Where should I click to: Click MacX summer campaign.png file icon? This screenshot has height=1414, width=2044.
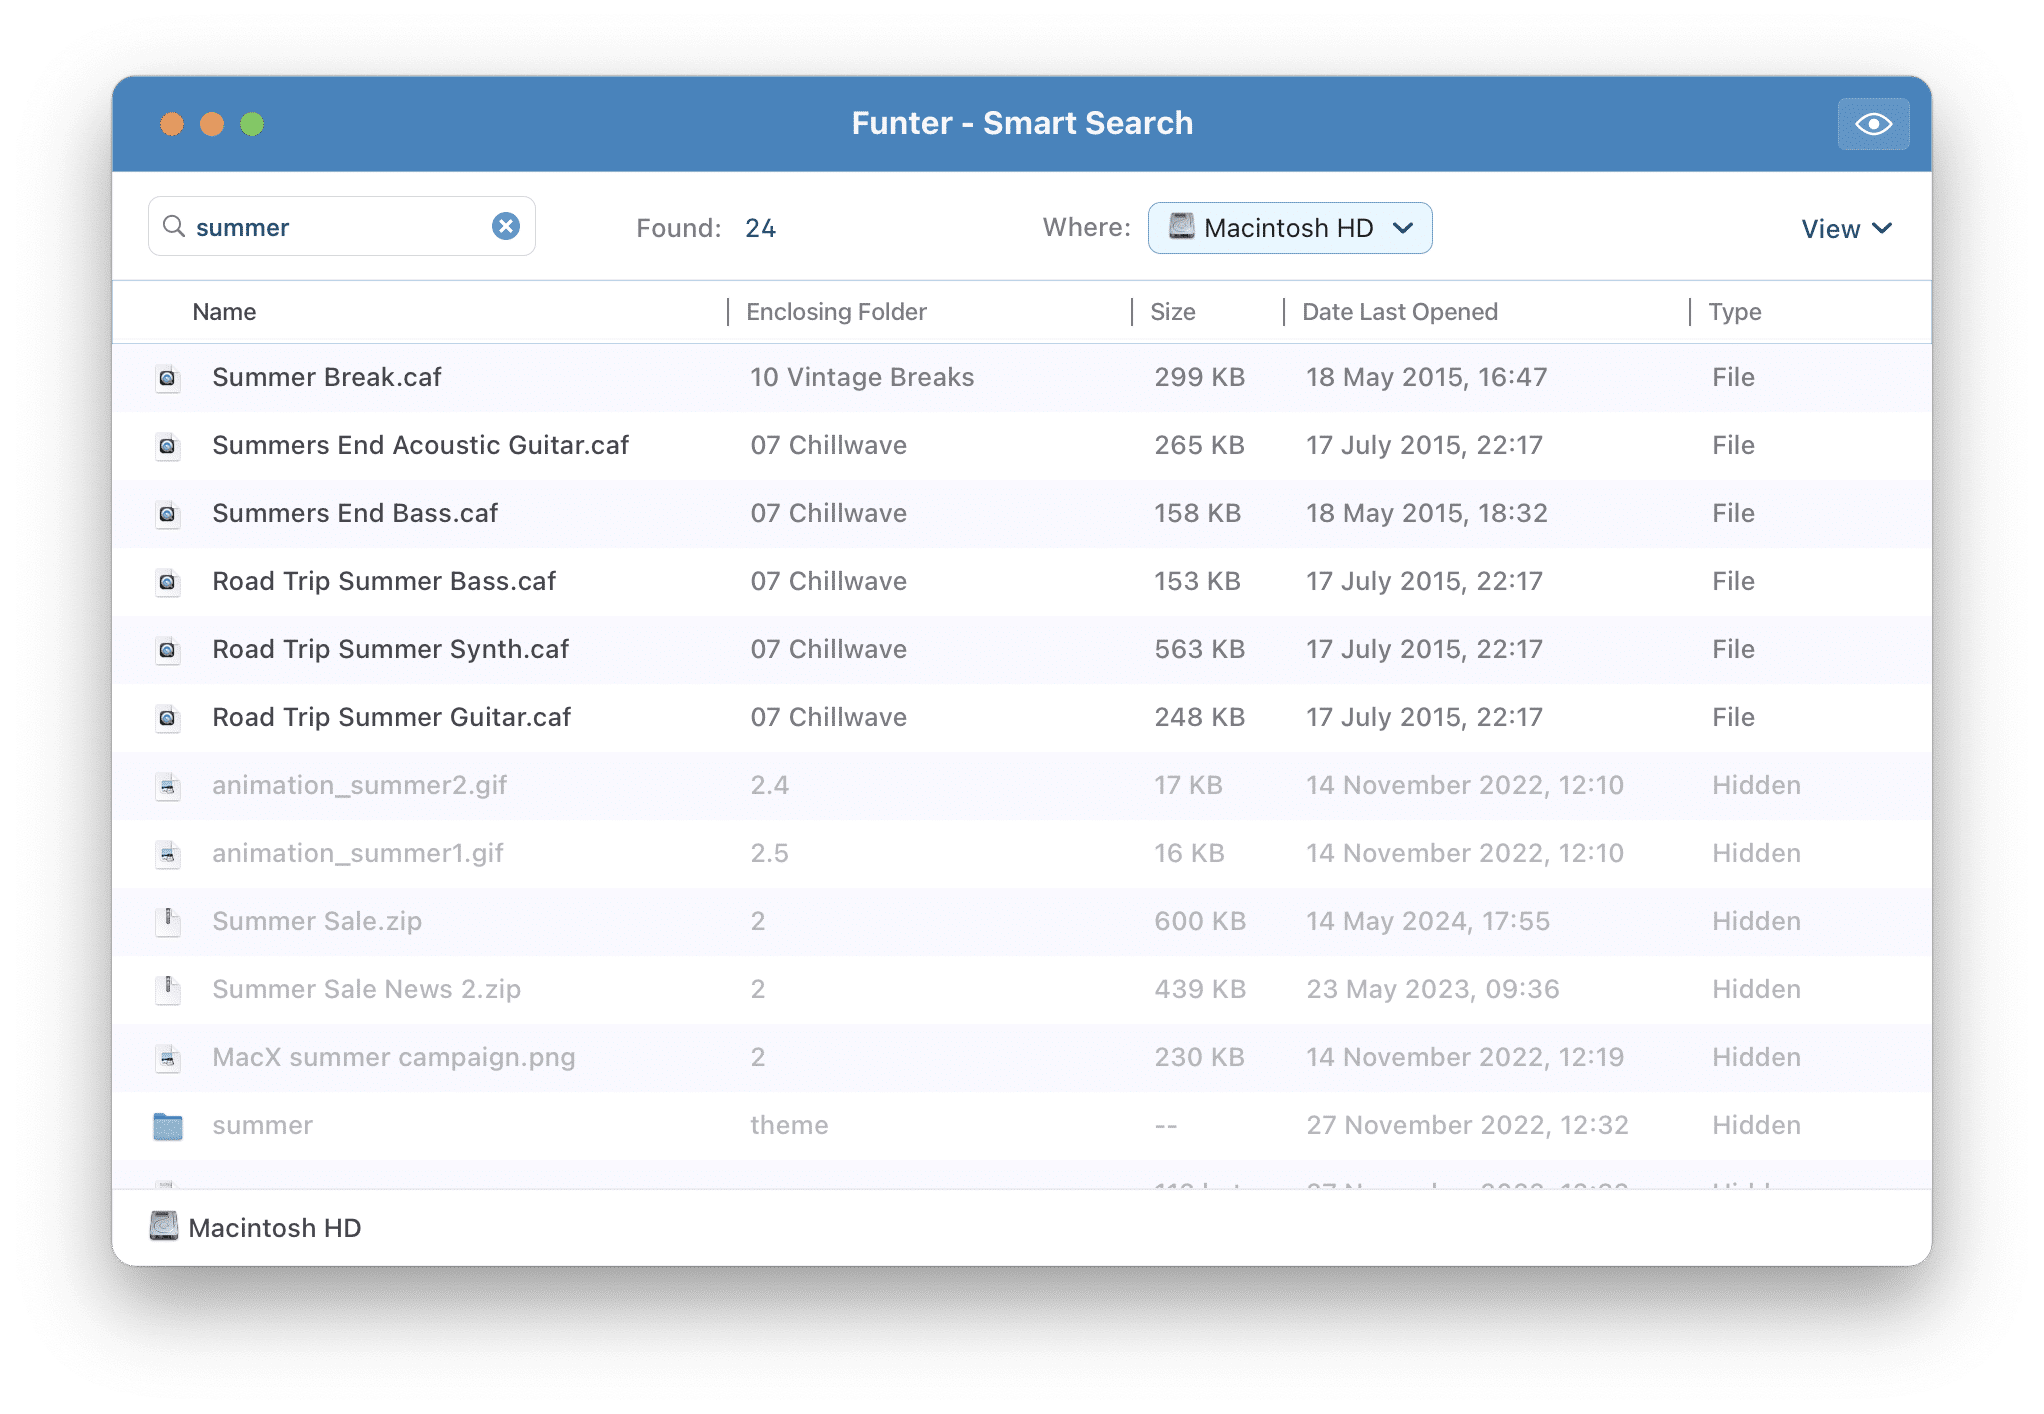click(x=168, y=1058)
